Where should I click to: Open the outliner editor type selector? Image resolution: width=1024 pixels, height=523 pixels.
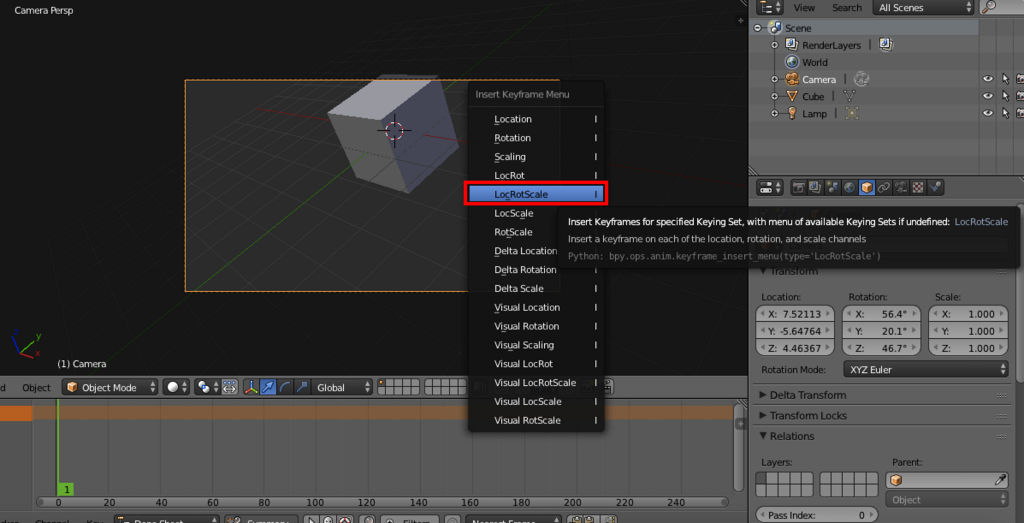771,7
